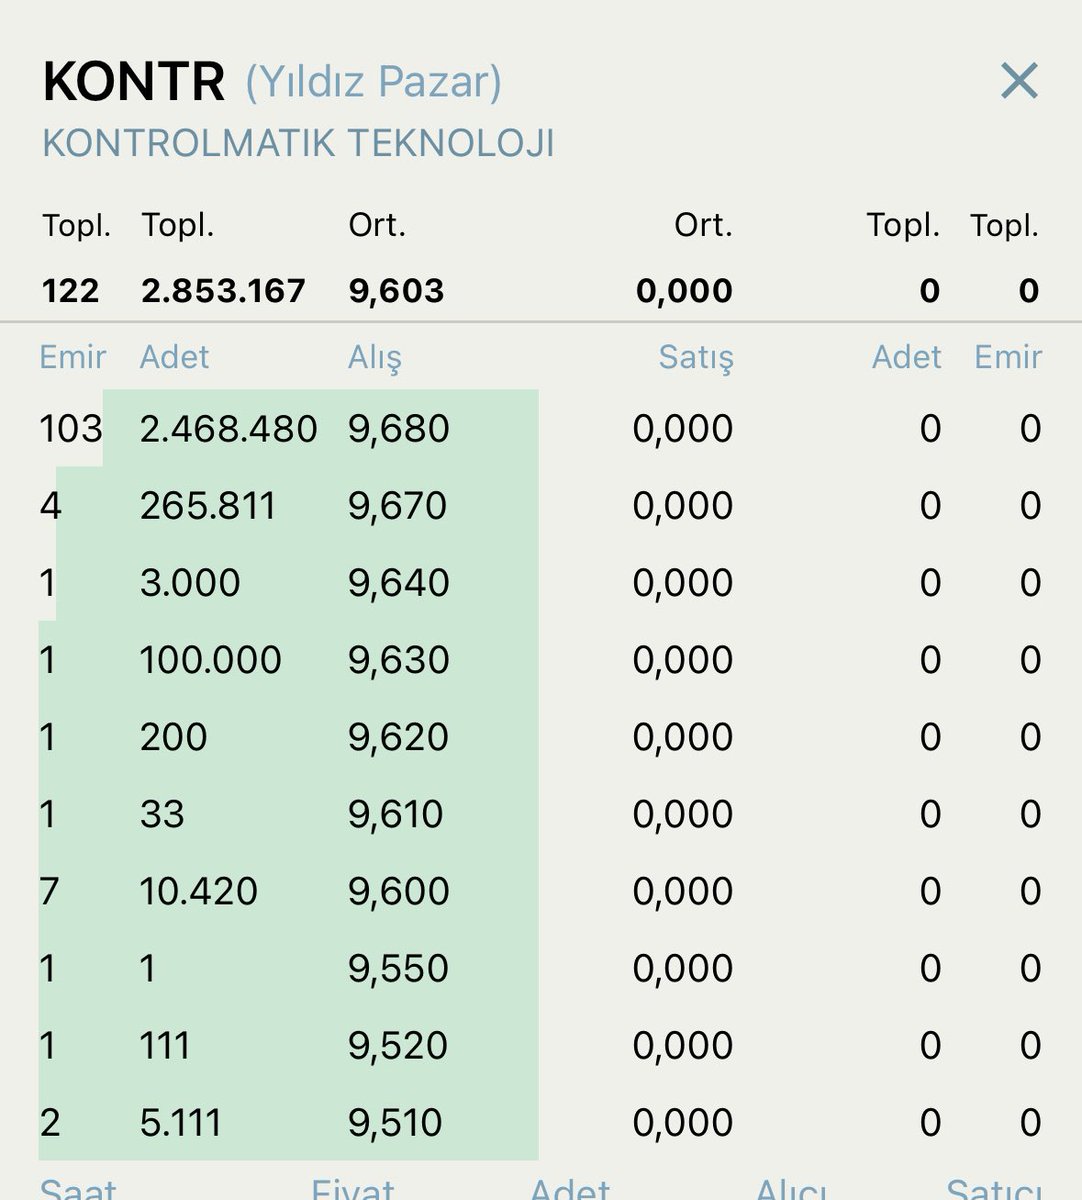Tap the Satış column header
The image size is (1082, 1200).
tap(696, 358)
